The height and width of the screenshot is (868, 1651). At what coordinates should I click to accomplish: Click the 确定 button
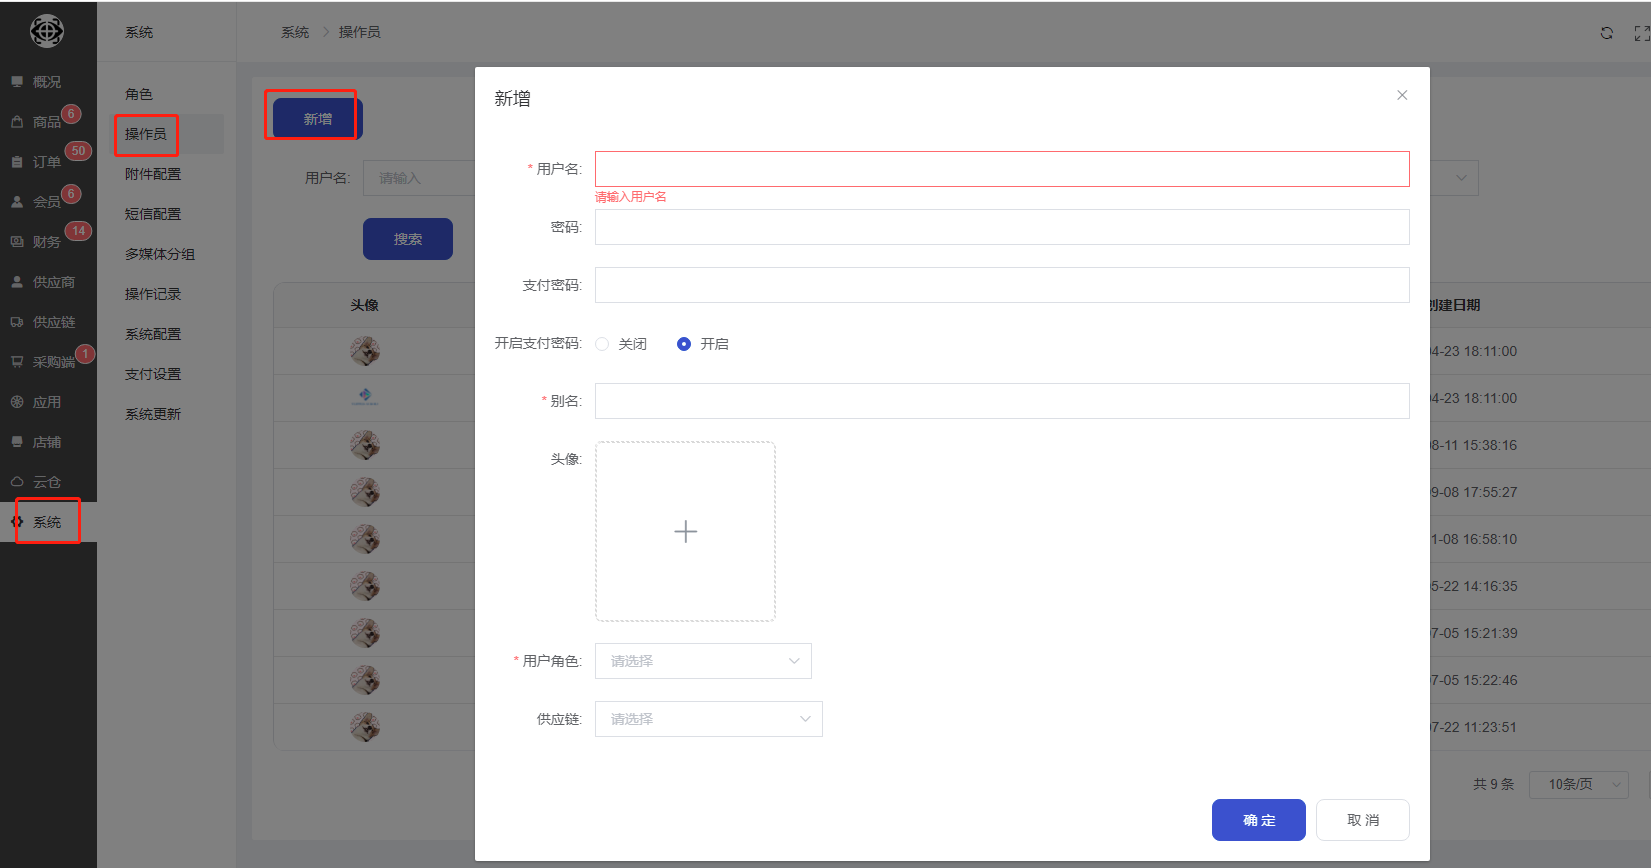[1258, 820]
